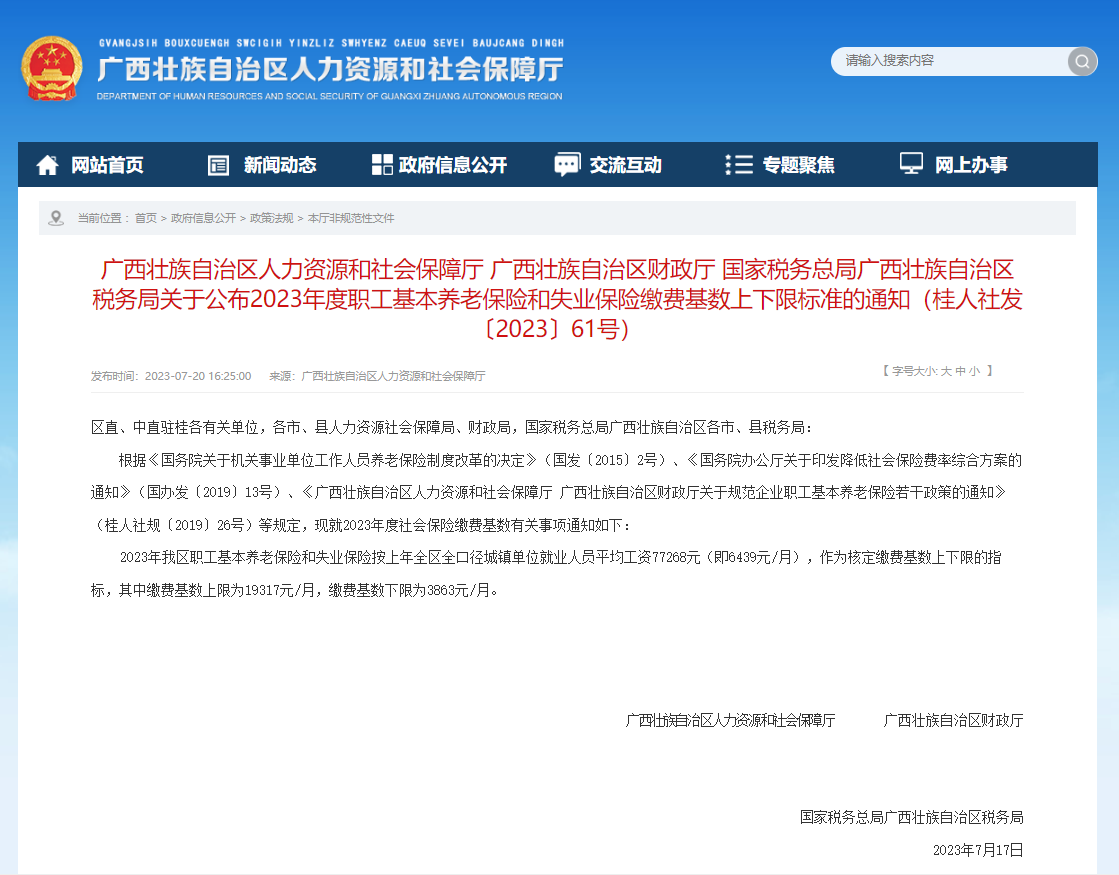This screenshot has width=1119, height=875.
Task: Click 首页 in the breadcrumb
Action: (146, 218)
